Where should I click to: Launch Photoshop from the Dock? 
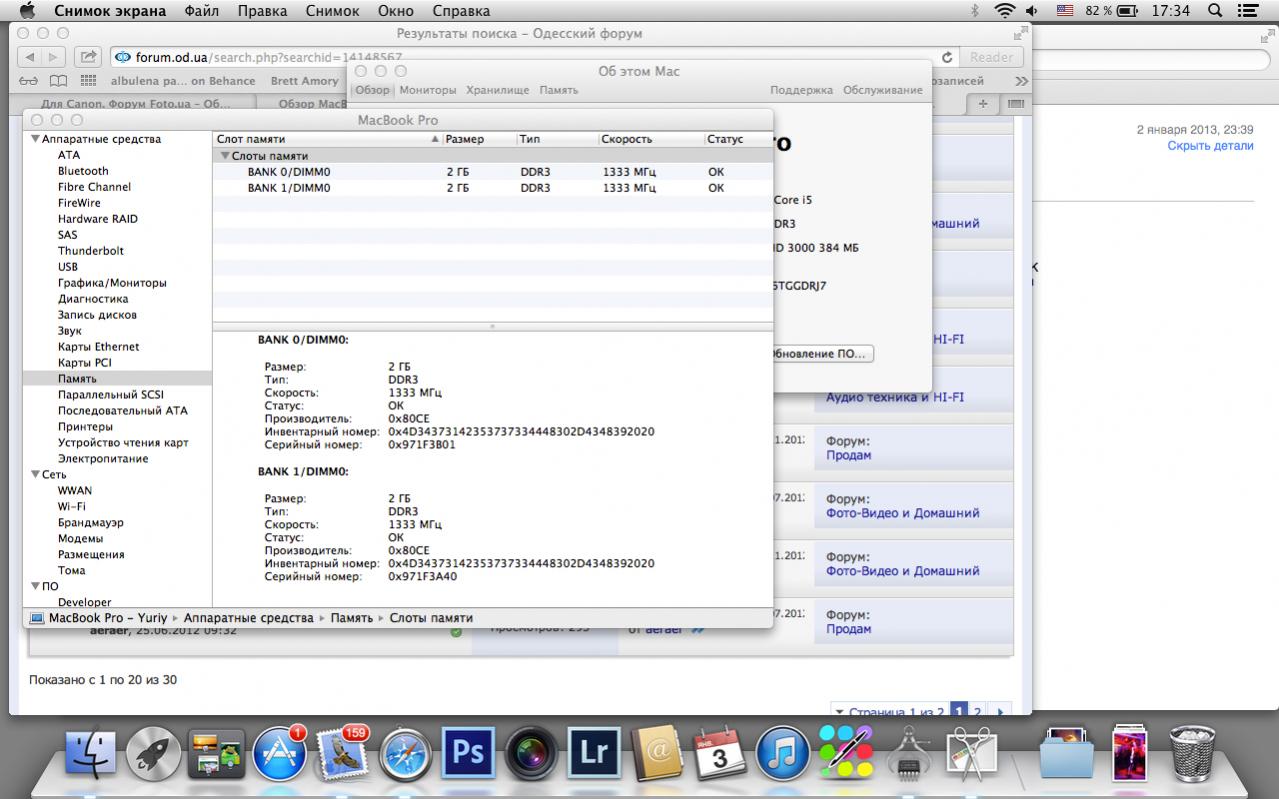[468, 754]
